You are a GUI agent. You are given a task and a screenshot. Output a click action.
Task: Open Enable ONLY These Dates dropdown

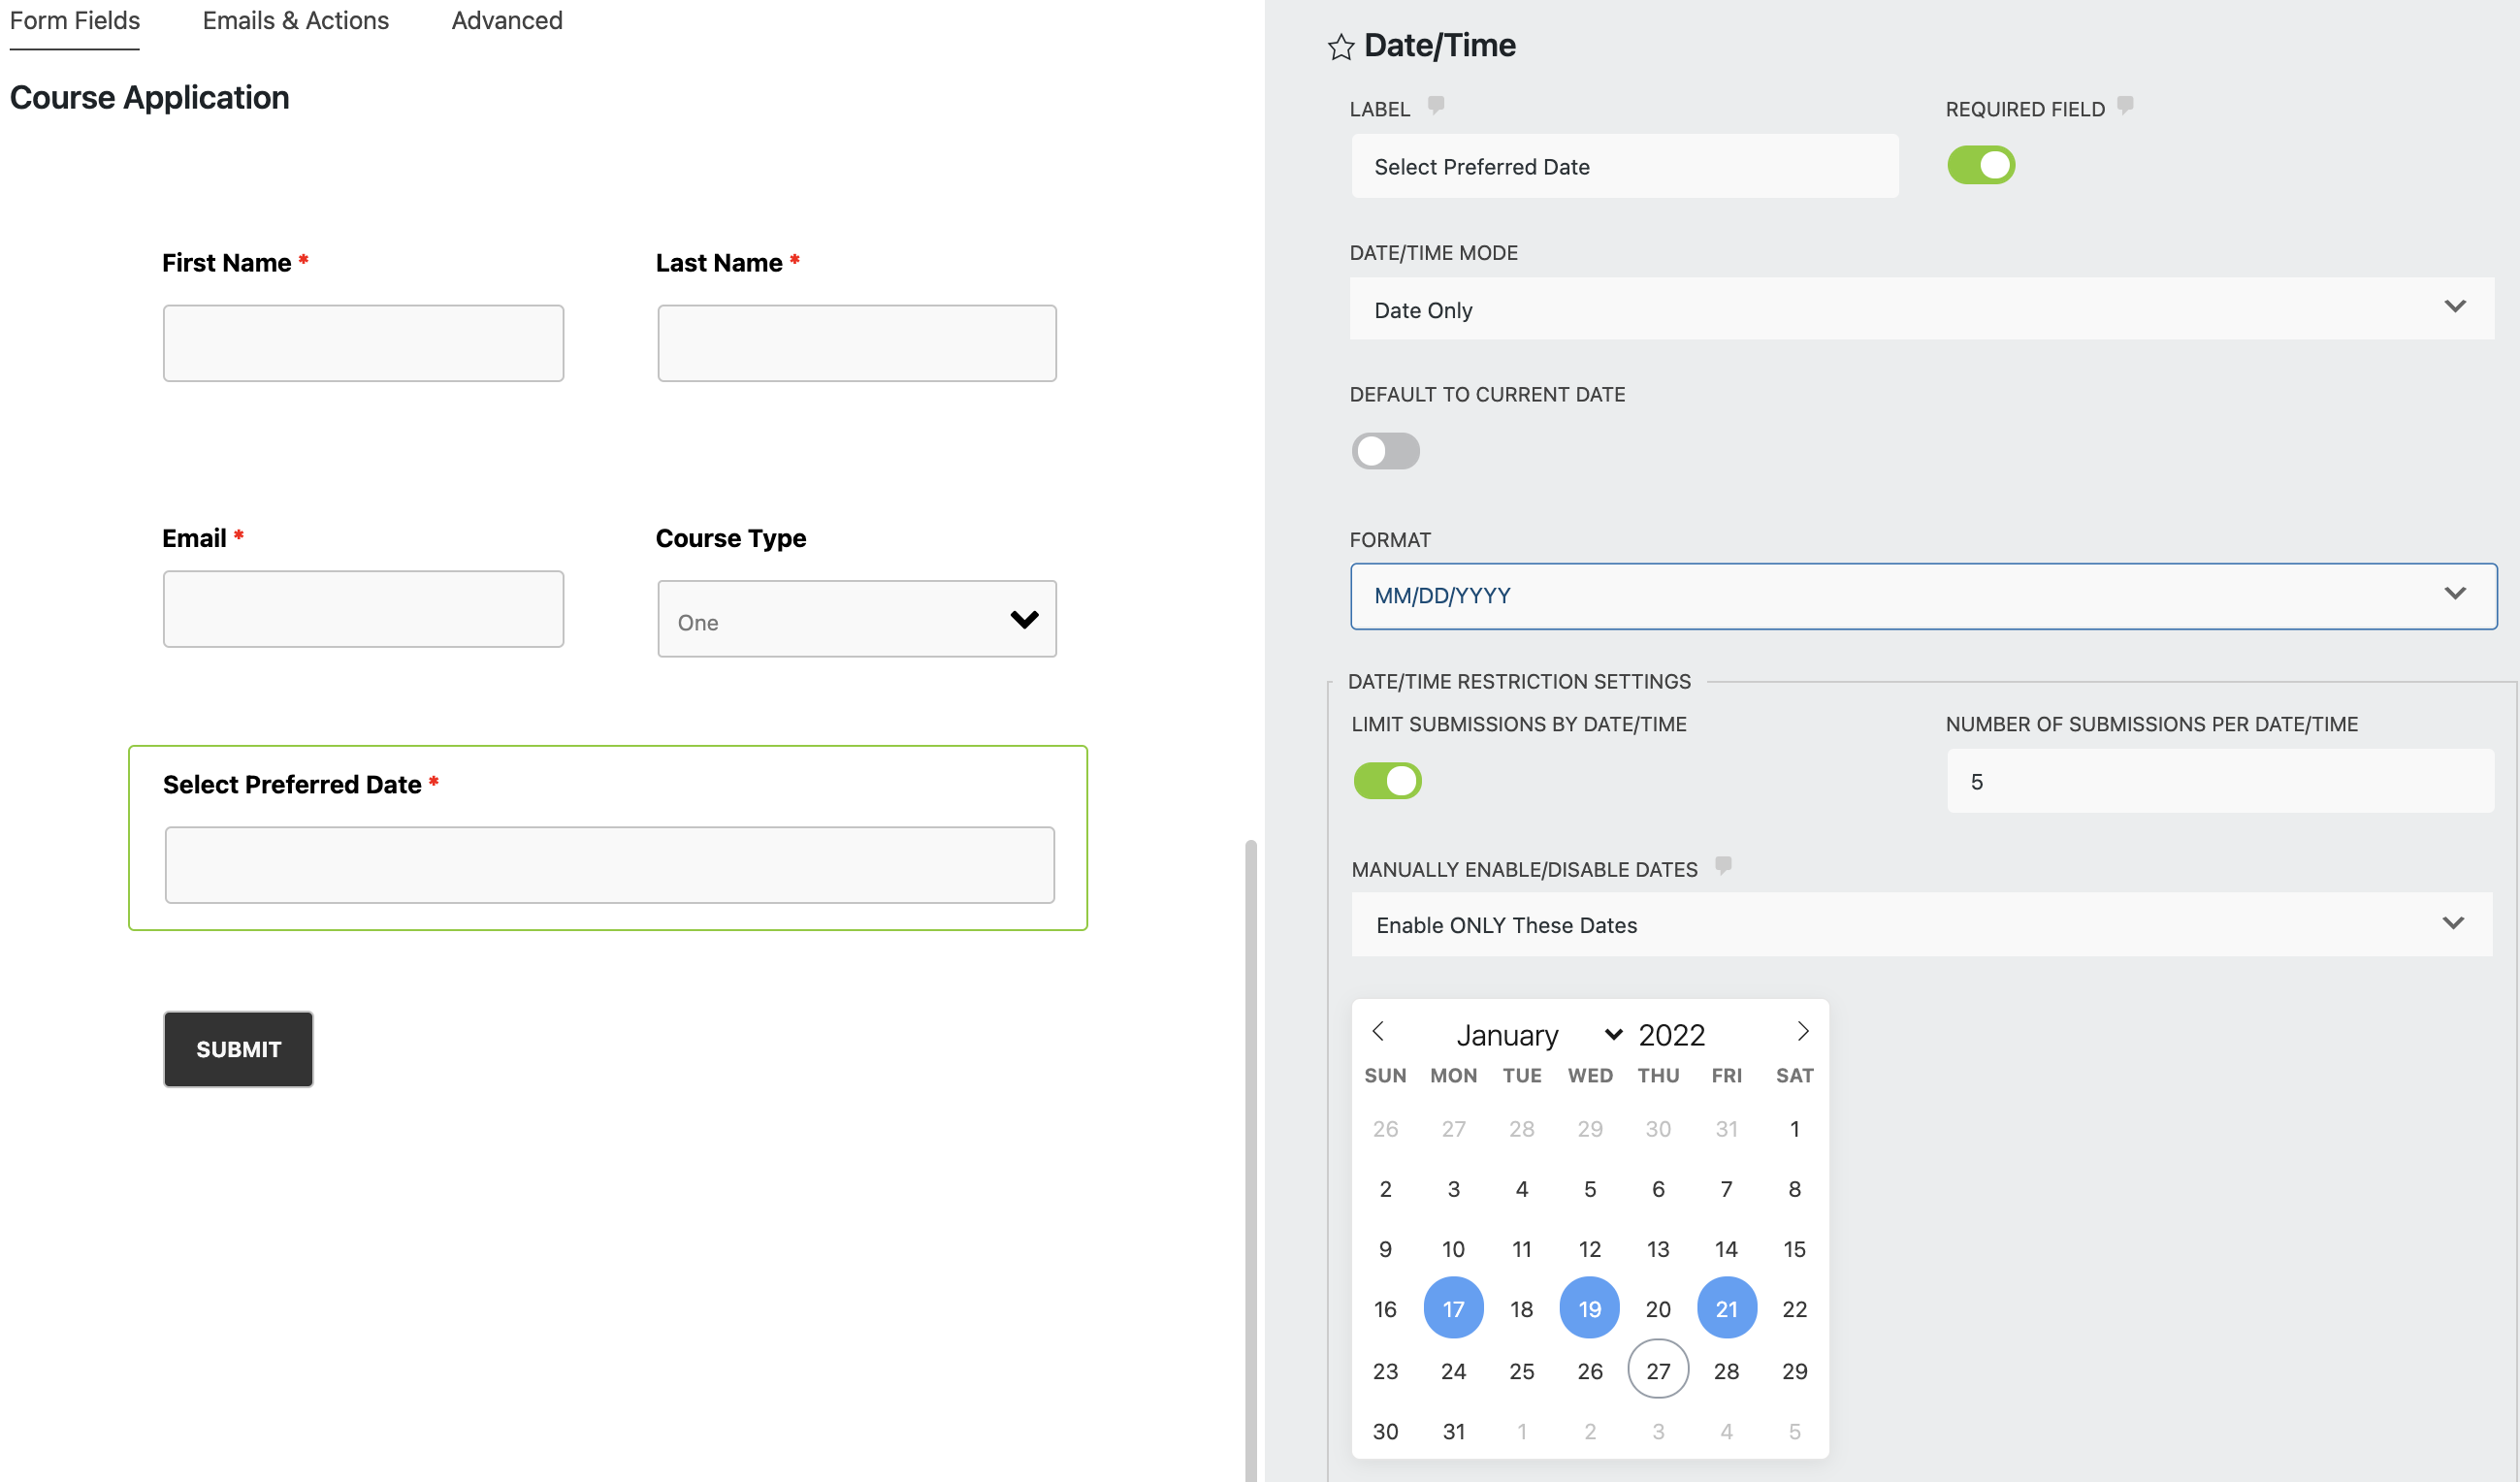tap(1920, 925)
